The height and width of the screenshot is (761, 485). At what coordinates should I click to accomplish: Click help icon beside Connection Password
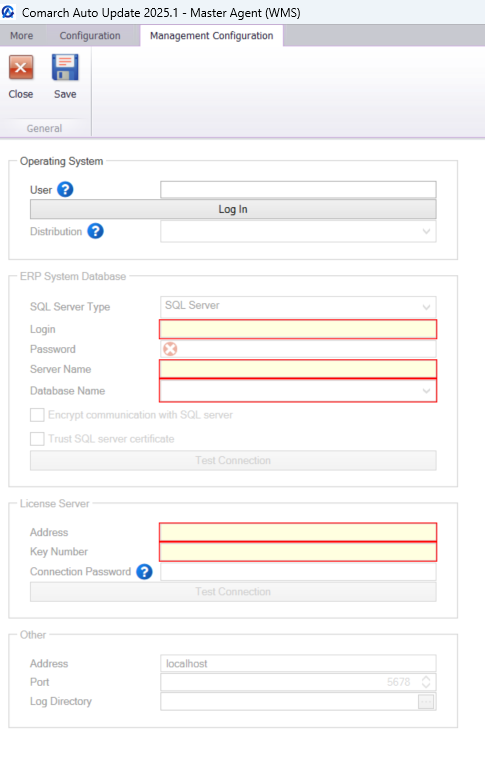144,572
